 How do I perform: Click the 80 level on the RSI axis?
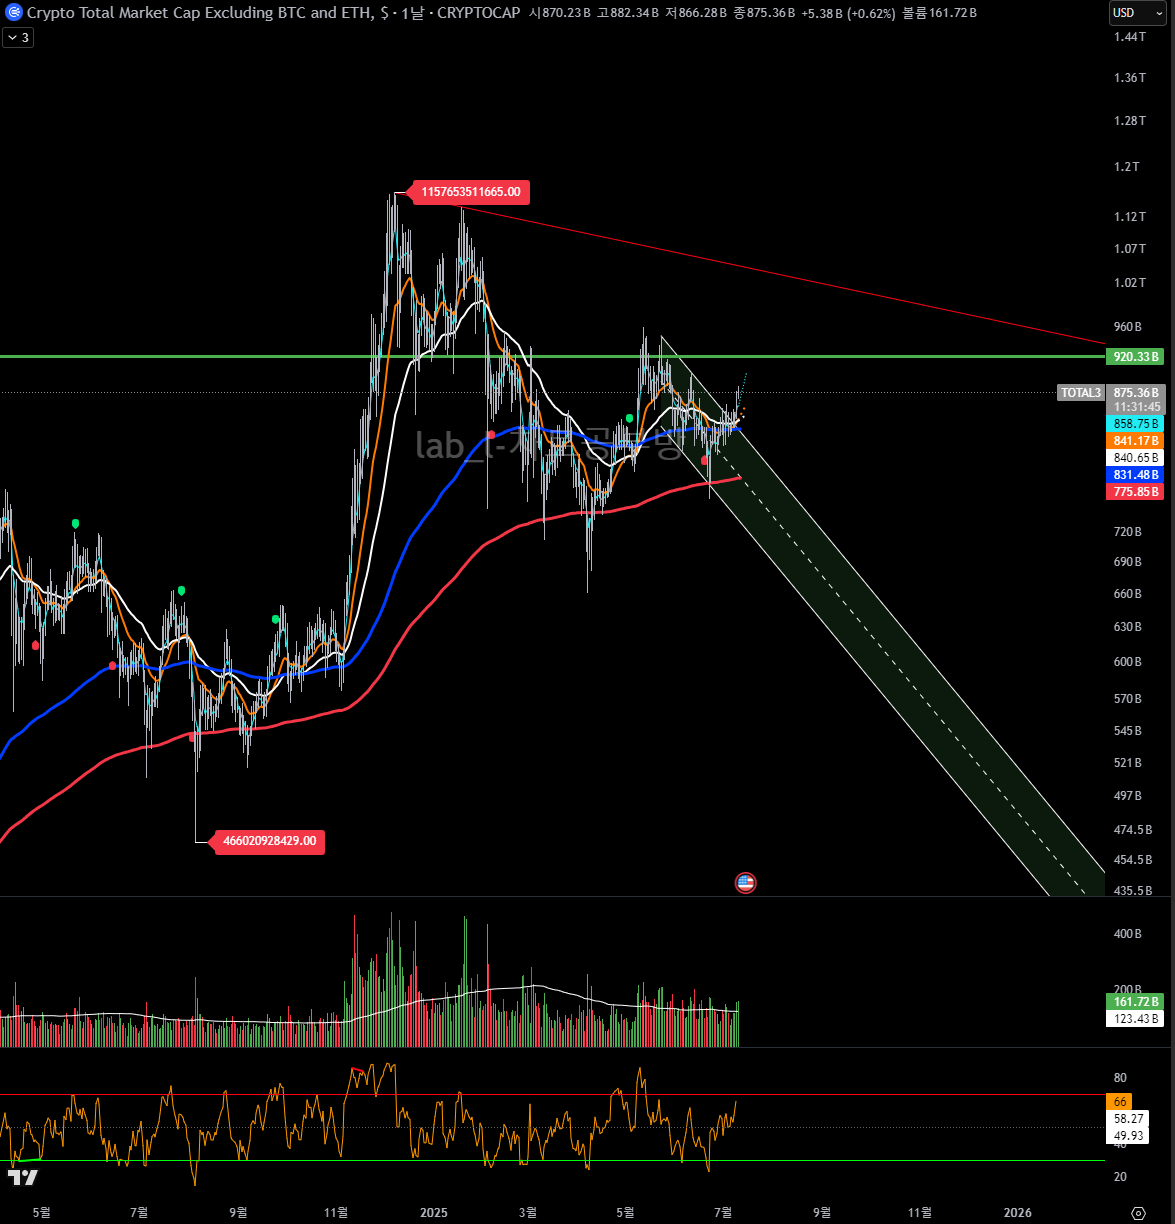1120,1078
